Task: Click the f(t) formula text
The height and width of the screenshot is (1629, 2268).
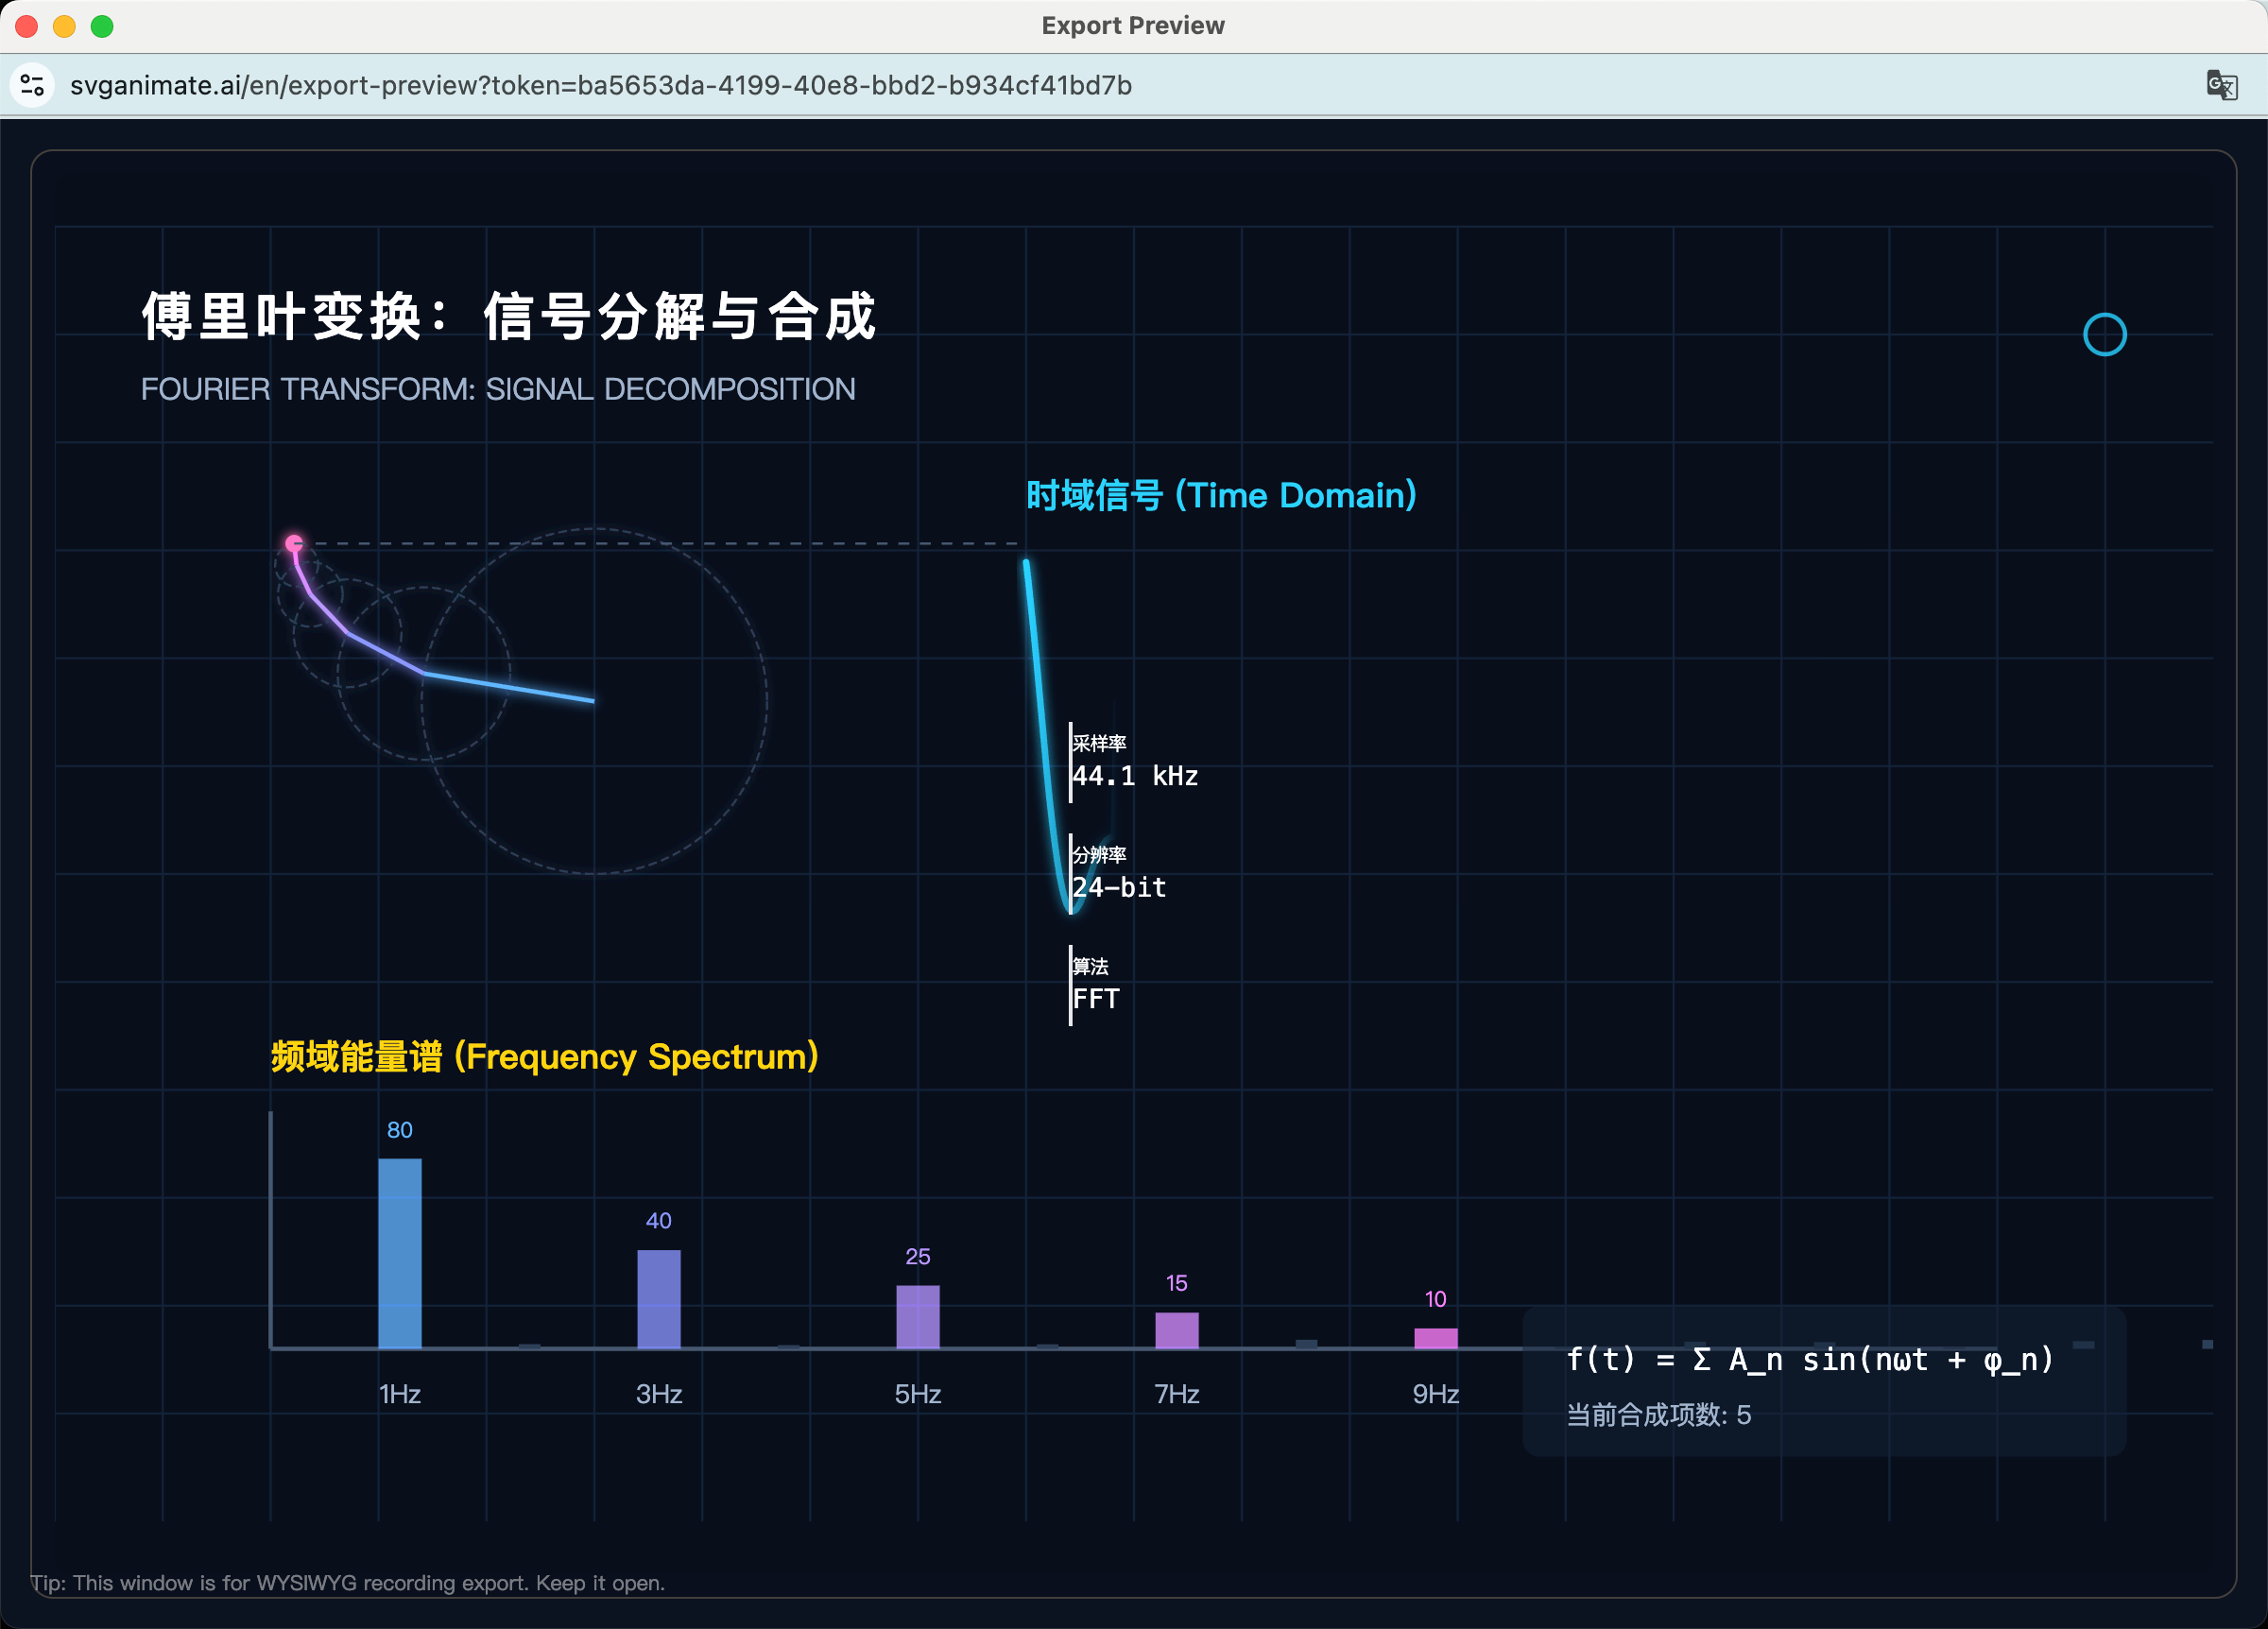Action: pyautogui.click(x=1809, y=1359)
